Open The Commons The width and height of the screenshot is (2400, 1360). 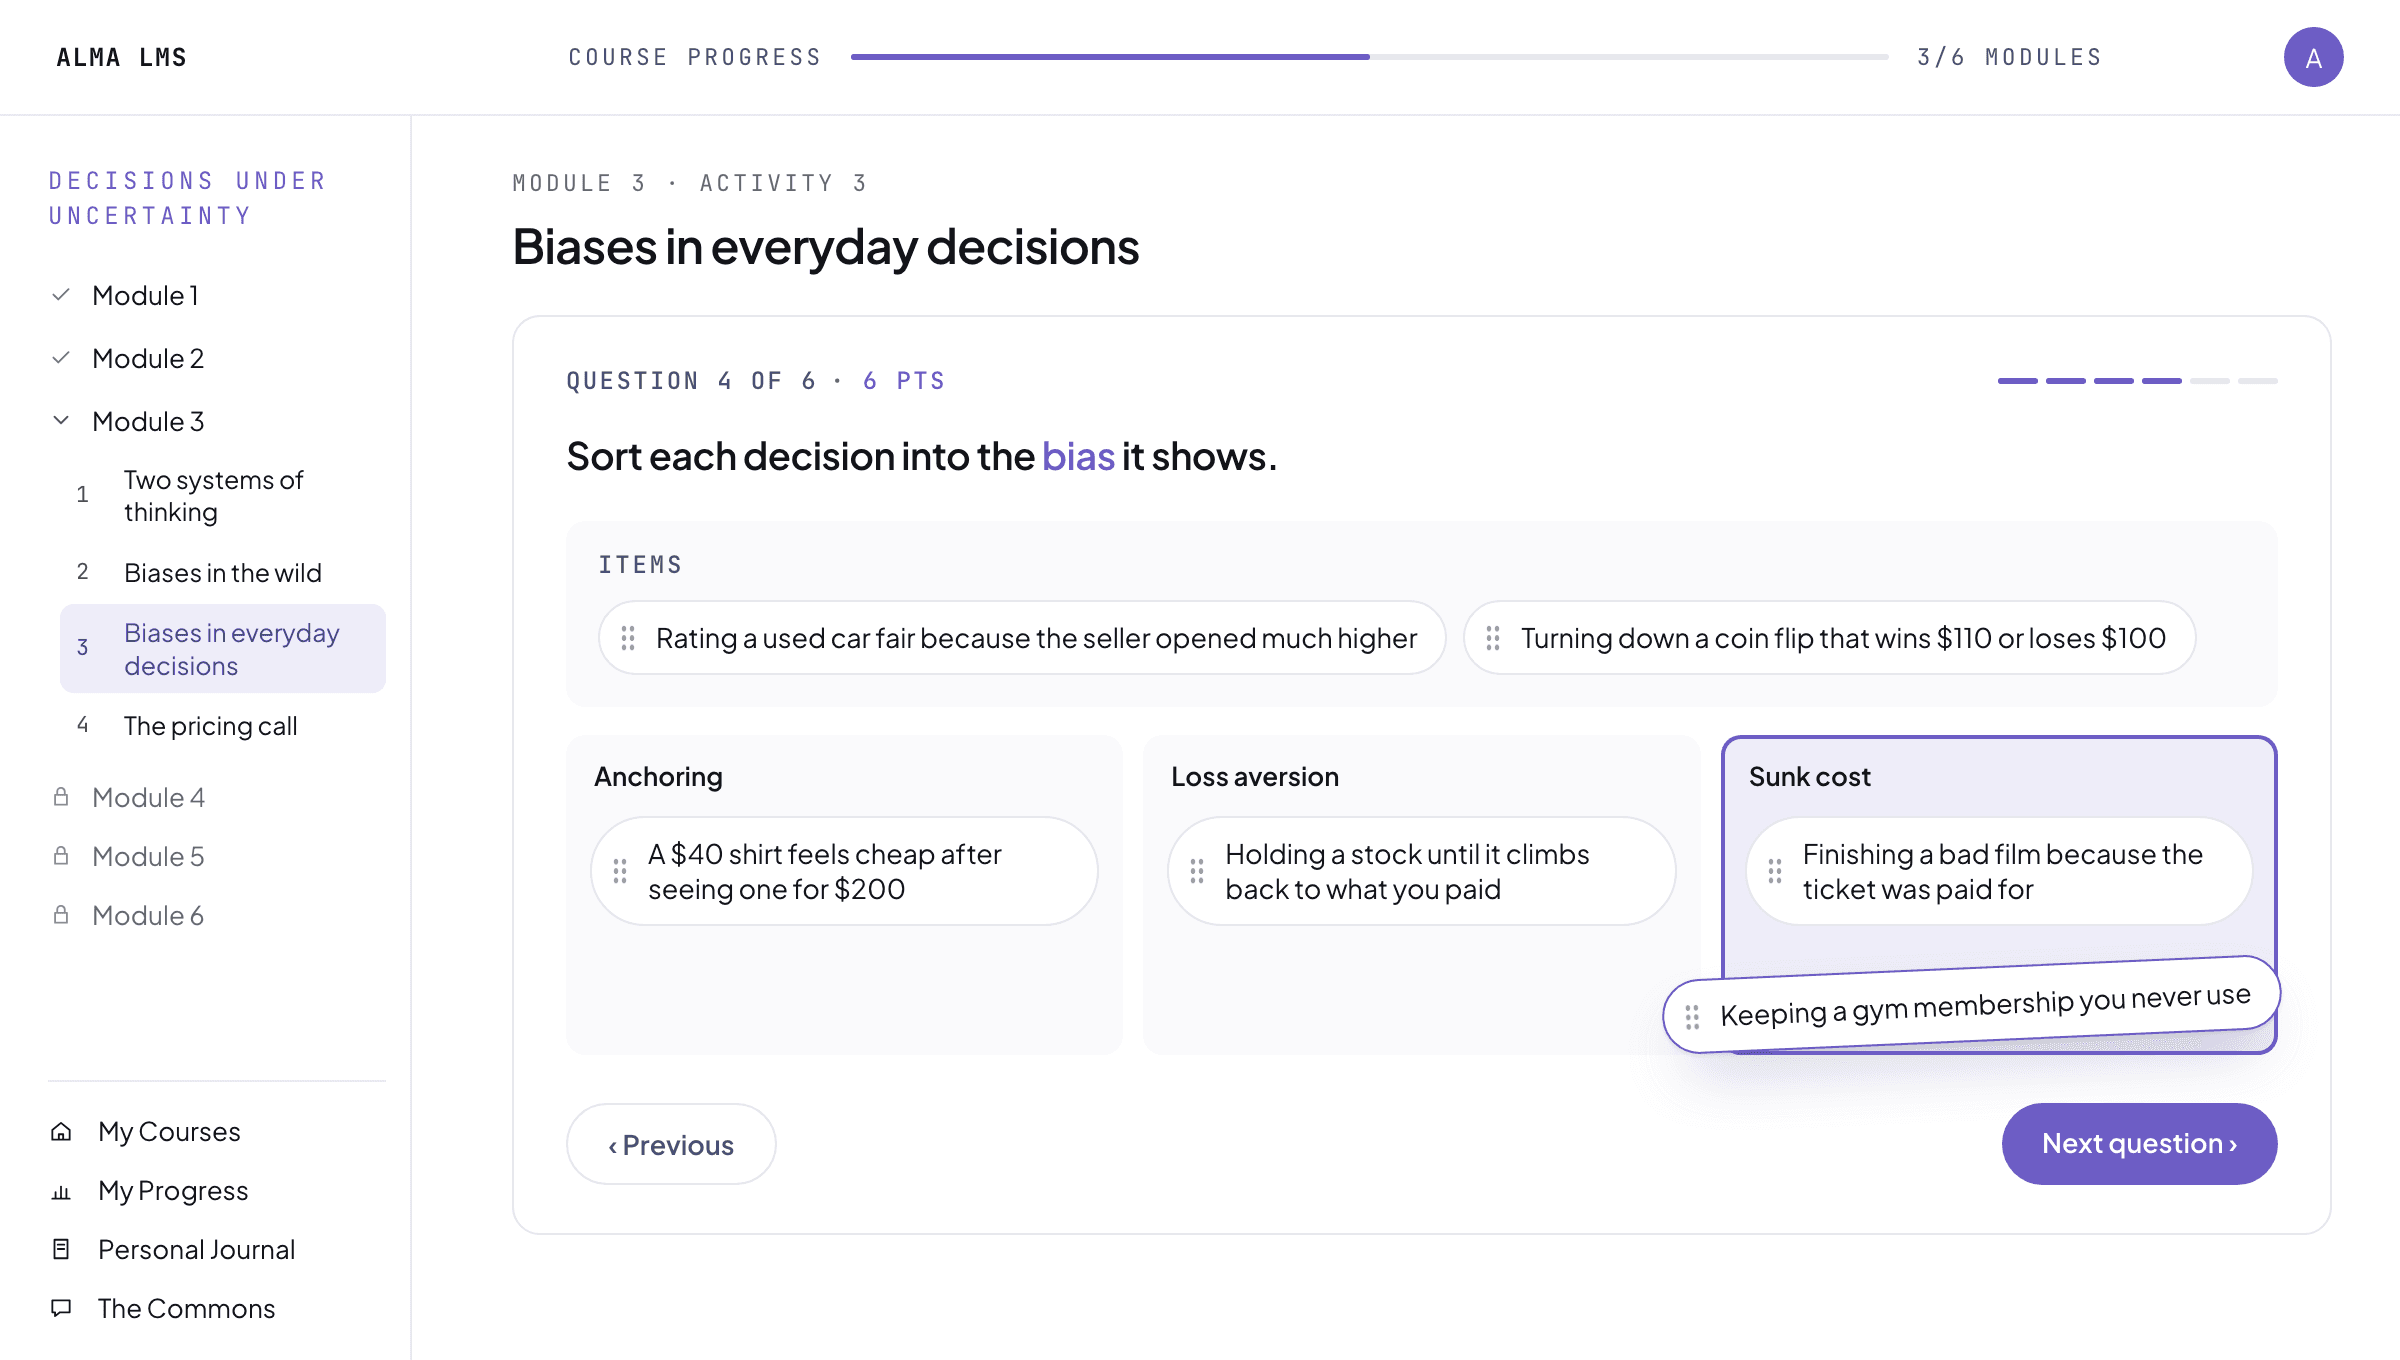186,1309
